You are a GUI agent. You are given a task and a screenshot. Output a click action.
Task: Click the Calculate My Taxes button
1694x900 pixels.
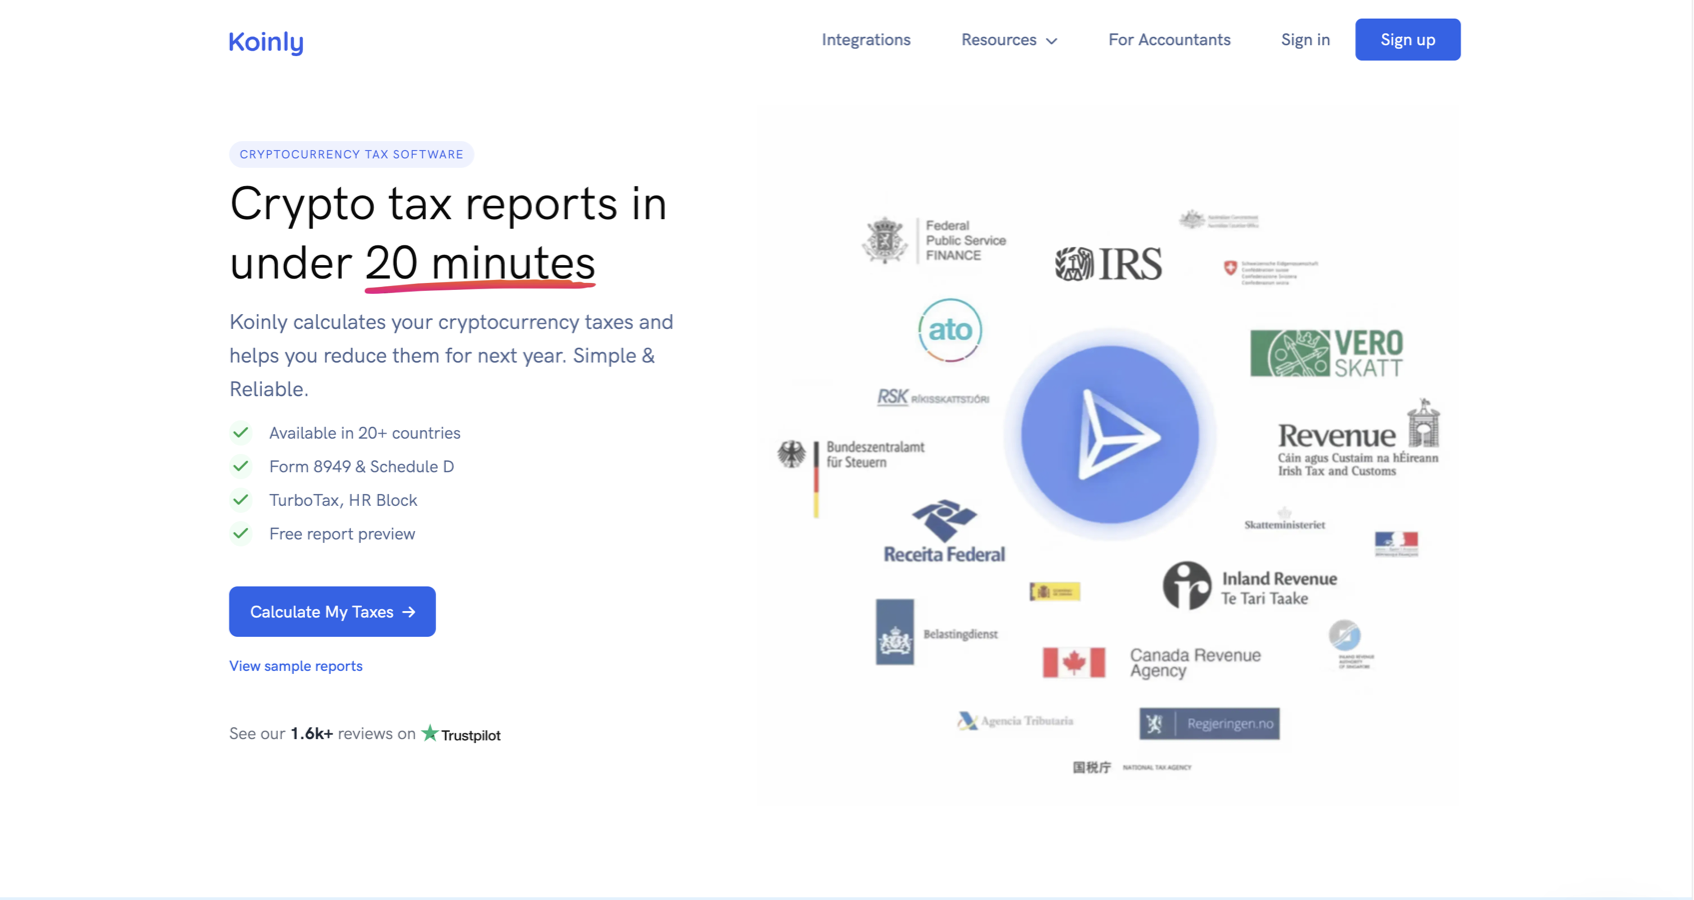[x=332, y=611]
